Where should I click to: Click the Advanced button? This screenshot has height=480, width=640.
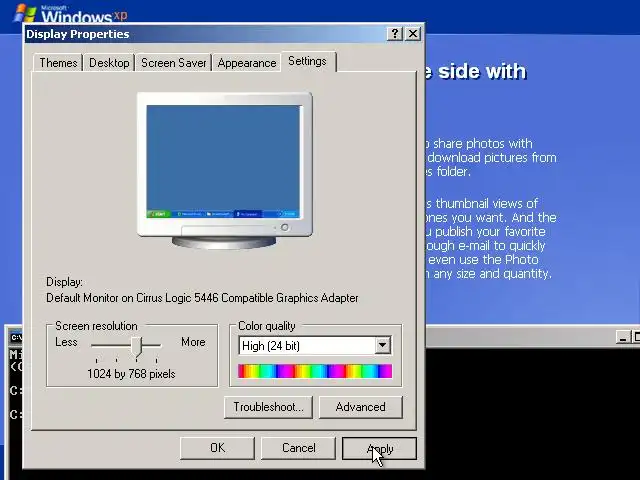(x=360, y=407)
